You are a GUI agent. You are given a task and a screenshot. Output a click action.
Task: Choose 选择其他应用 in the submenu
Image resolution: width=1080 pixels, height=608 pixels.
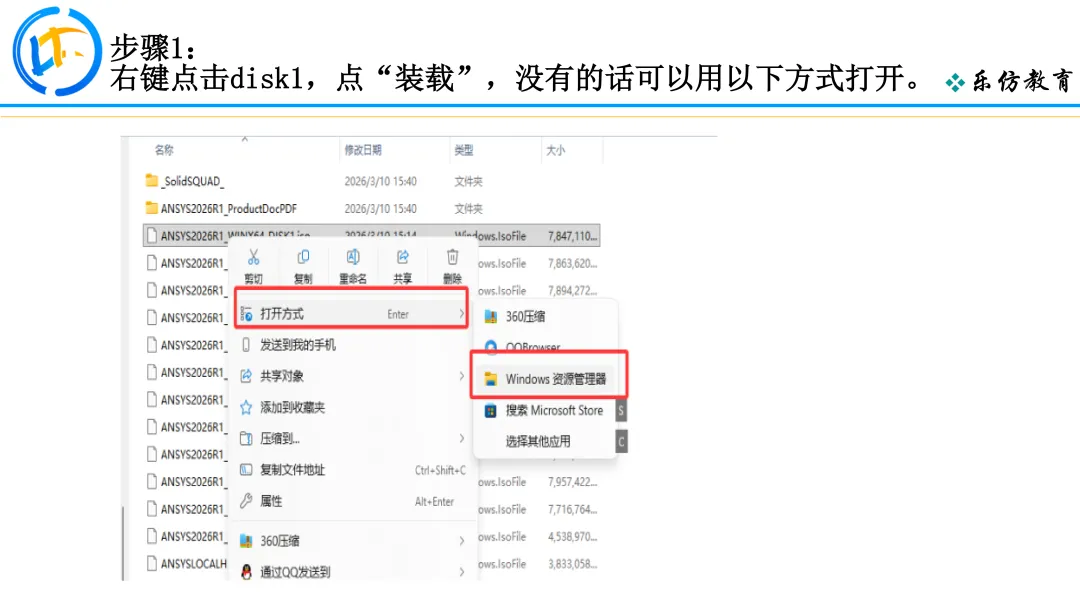pos(538,441)
